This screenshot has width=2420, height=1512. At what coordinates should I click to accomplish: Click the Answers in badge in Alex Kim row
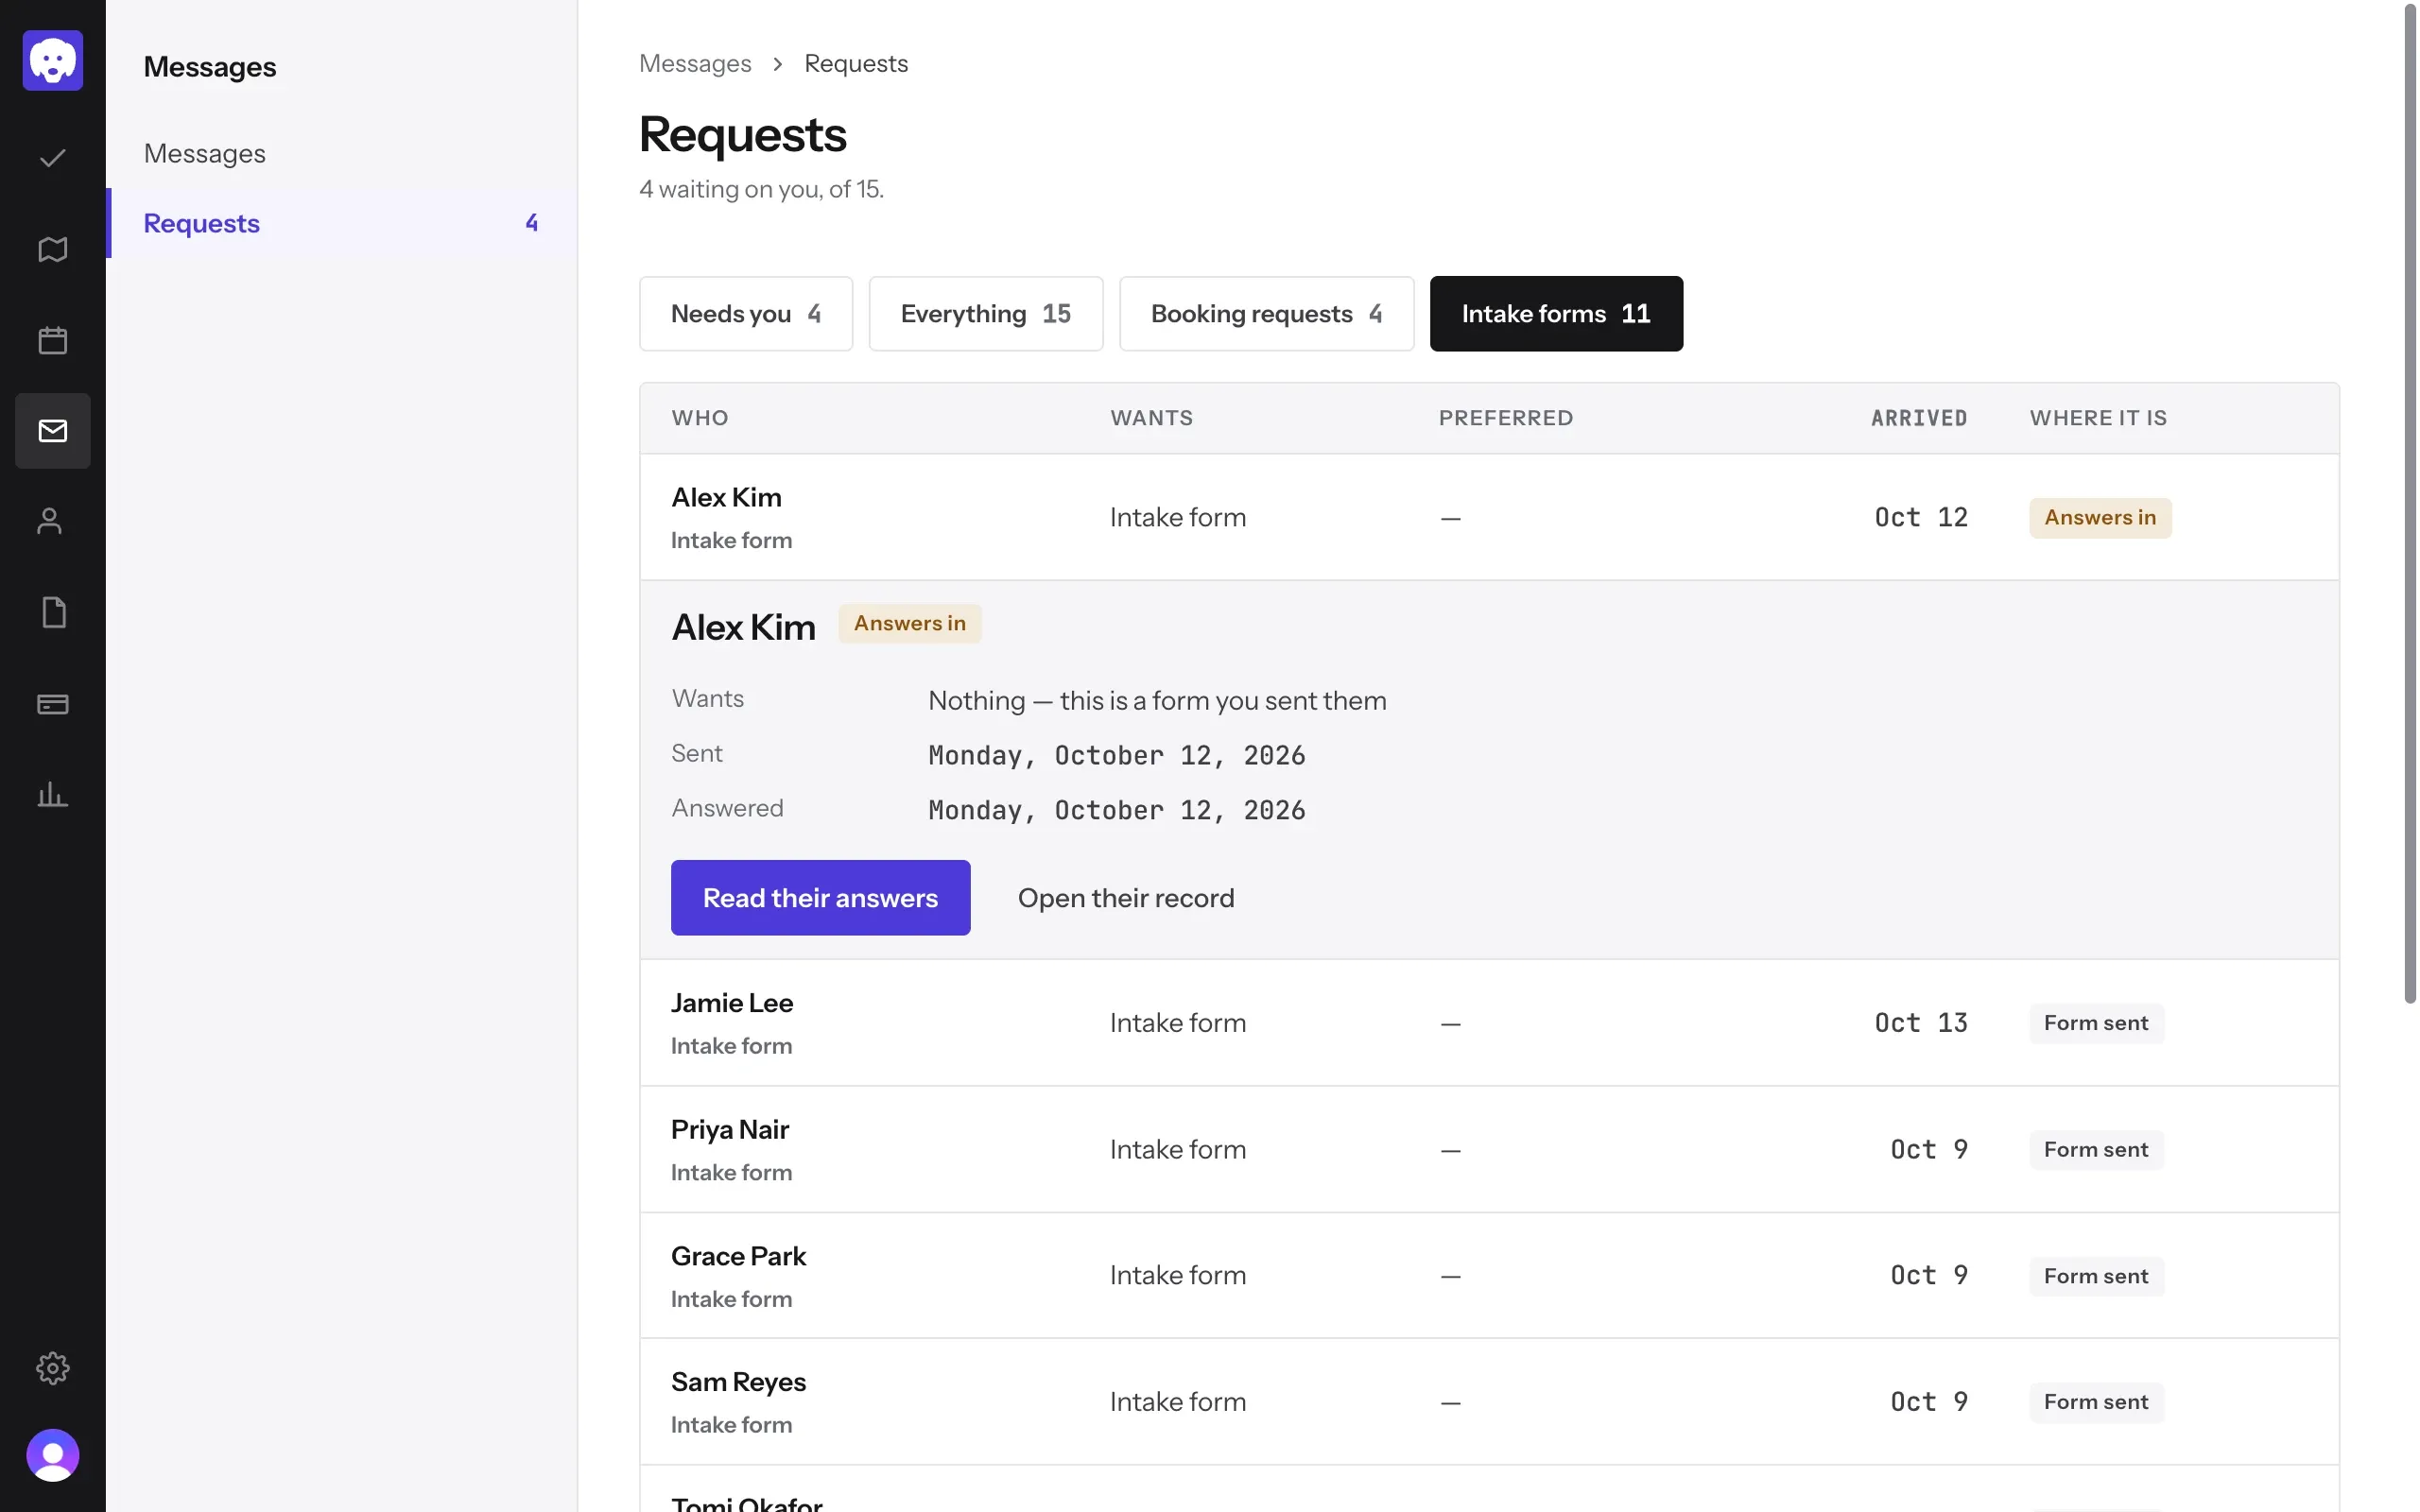[2100, 518]
